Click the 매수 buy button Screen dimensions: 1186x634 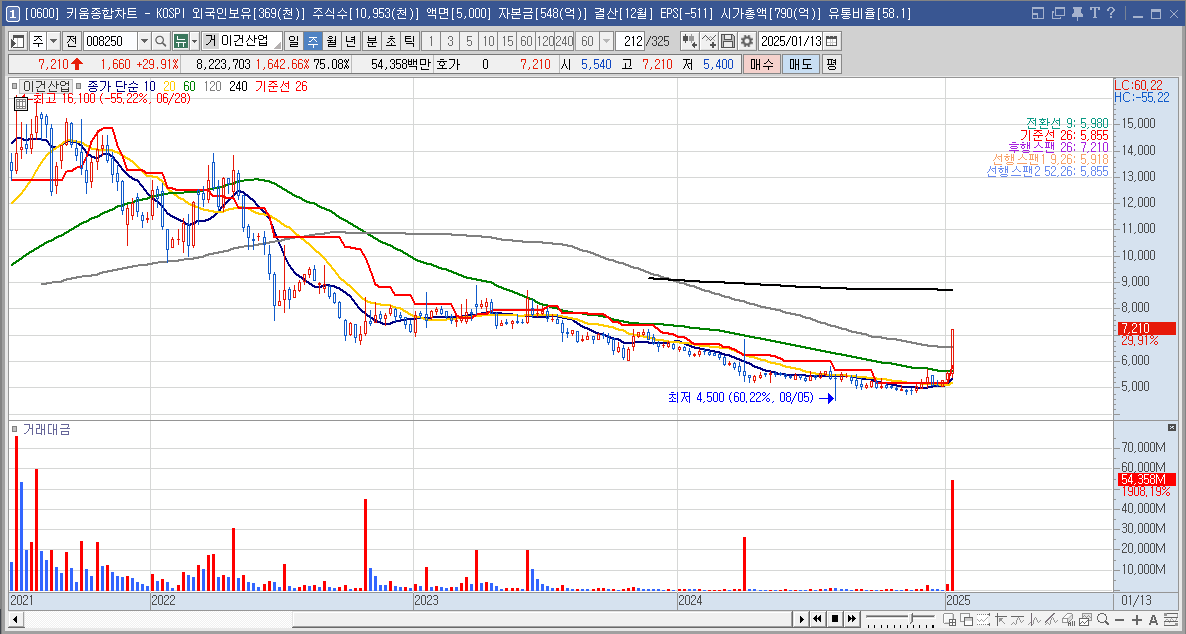pyautogui.click(x=761, y=64)
